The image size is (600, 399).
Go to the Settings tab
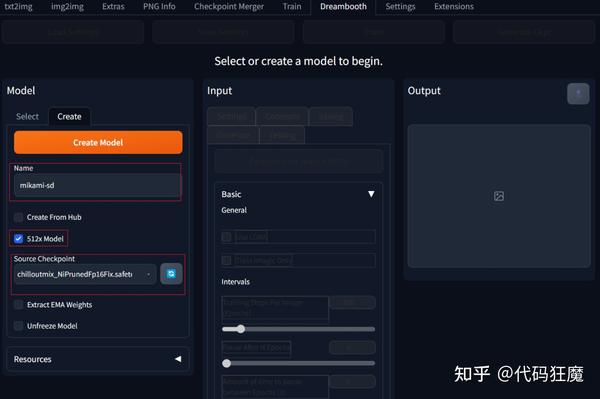tap(400, 7)
